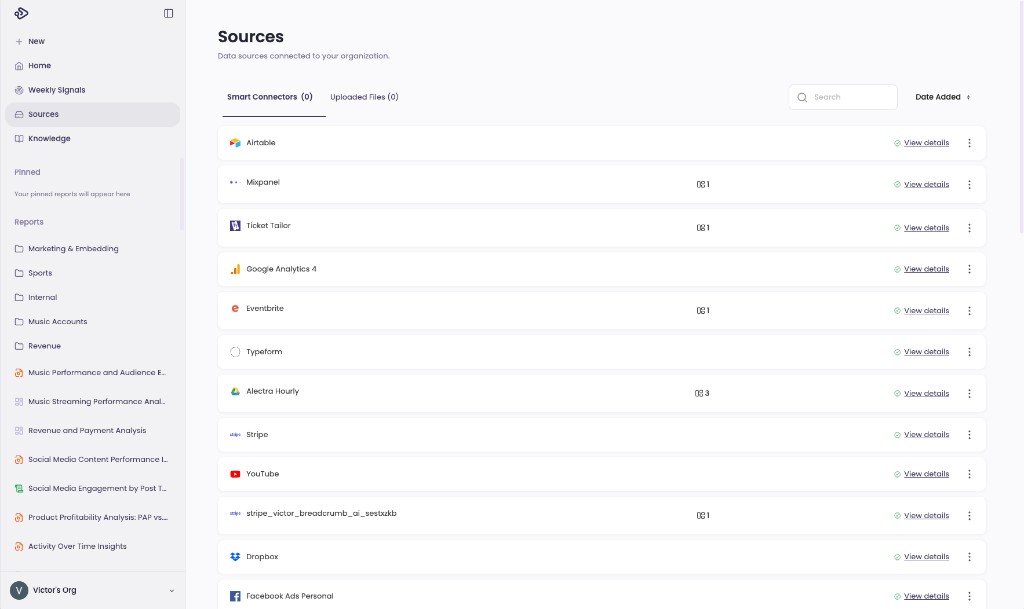The height and width of the screenshot is (609, 1024).
Task: Open Music Streaming Performance Anal.. report
Action: click(x=92, y=401)
